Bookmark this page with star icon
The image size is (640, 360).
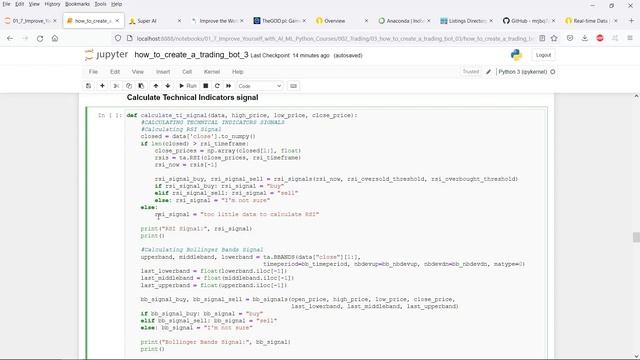[x=554, y=38]
